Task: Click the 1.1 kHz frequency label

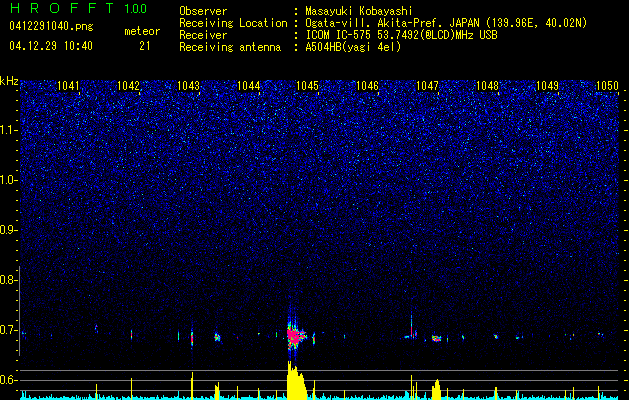Action: pos(8,130)
